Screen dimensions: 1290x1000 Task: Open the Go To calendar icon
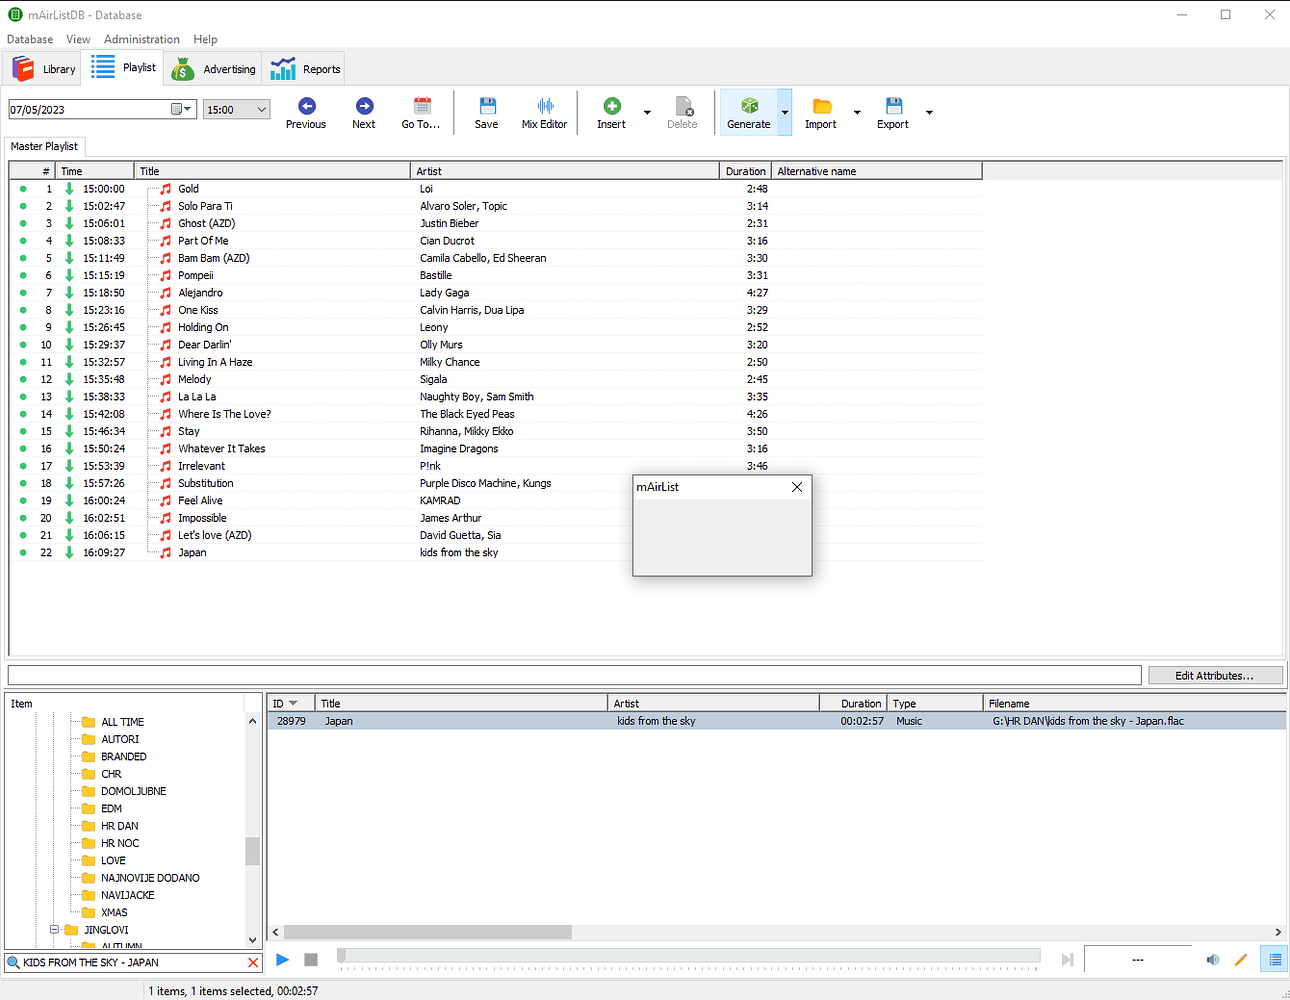[422, 106]
